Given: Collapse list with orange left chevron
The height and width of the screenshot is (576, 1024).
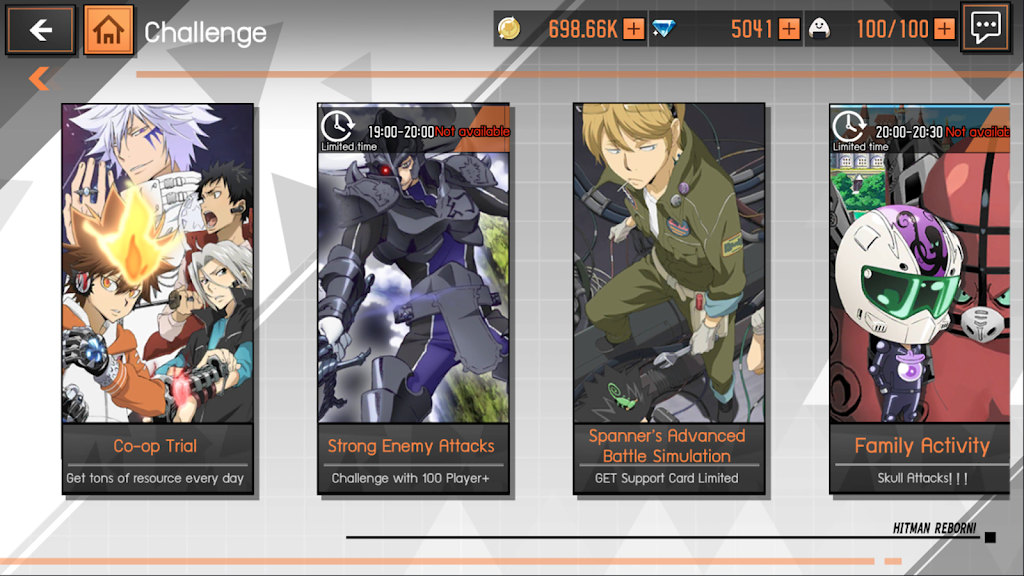Looking at the screenshot, I should pyautogui.click(x=39, y=78).
